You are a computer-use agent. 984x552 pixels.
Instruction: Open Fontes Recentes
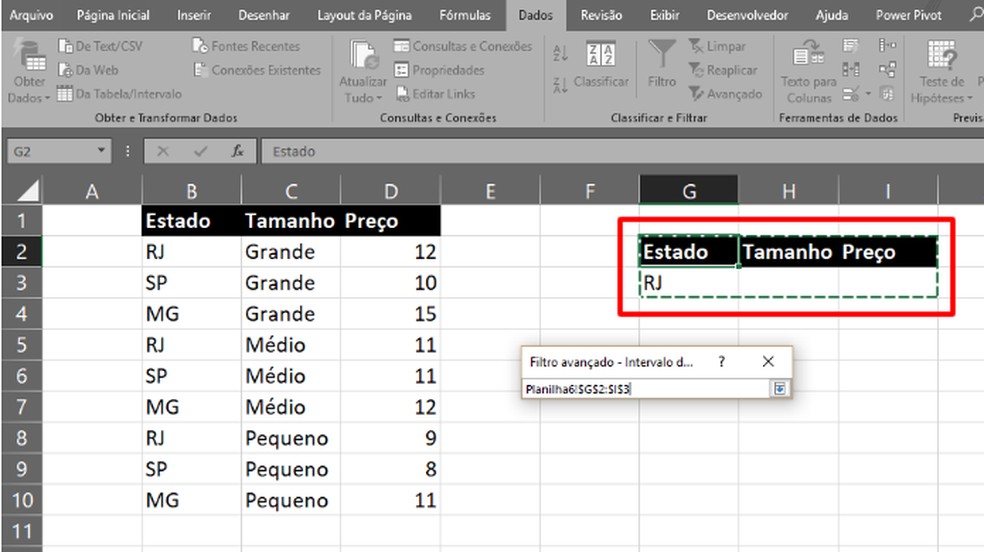point(247,46)
